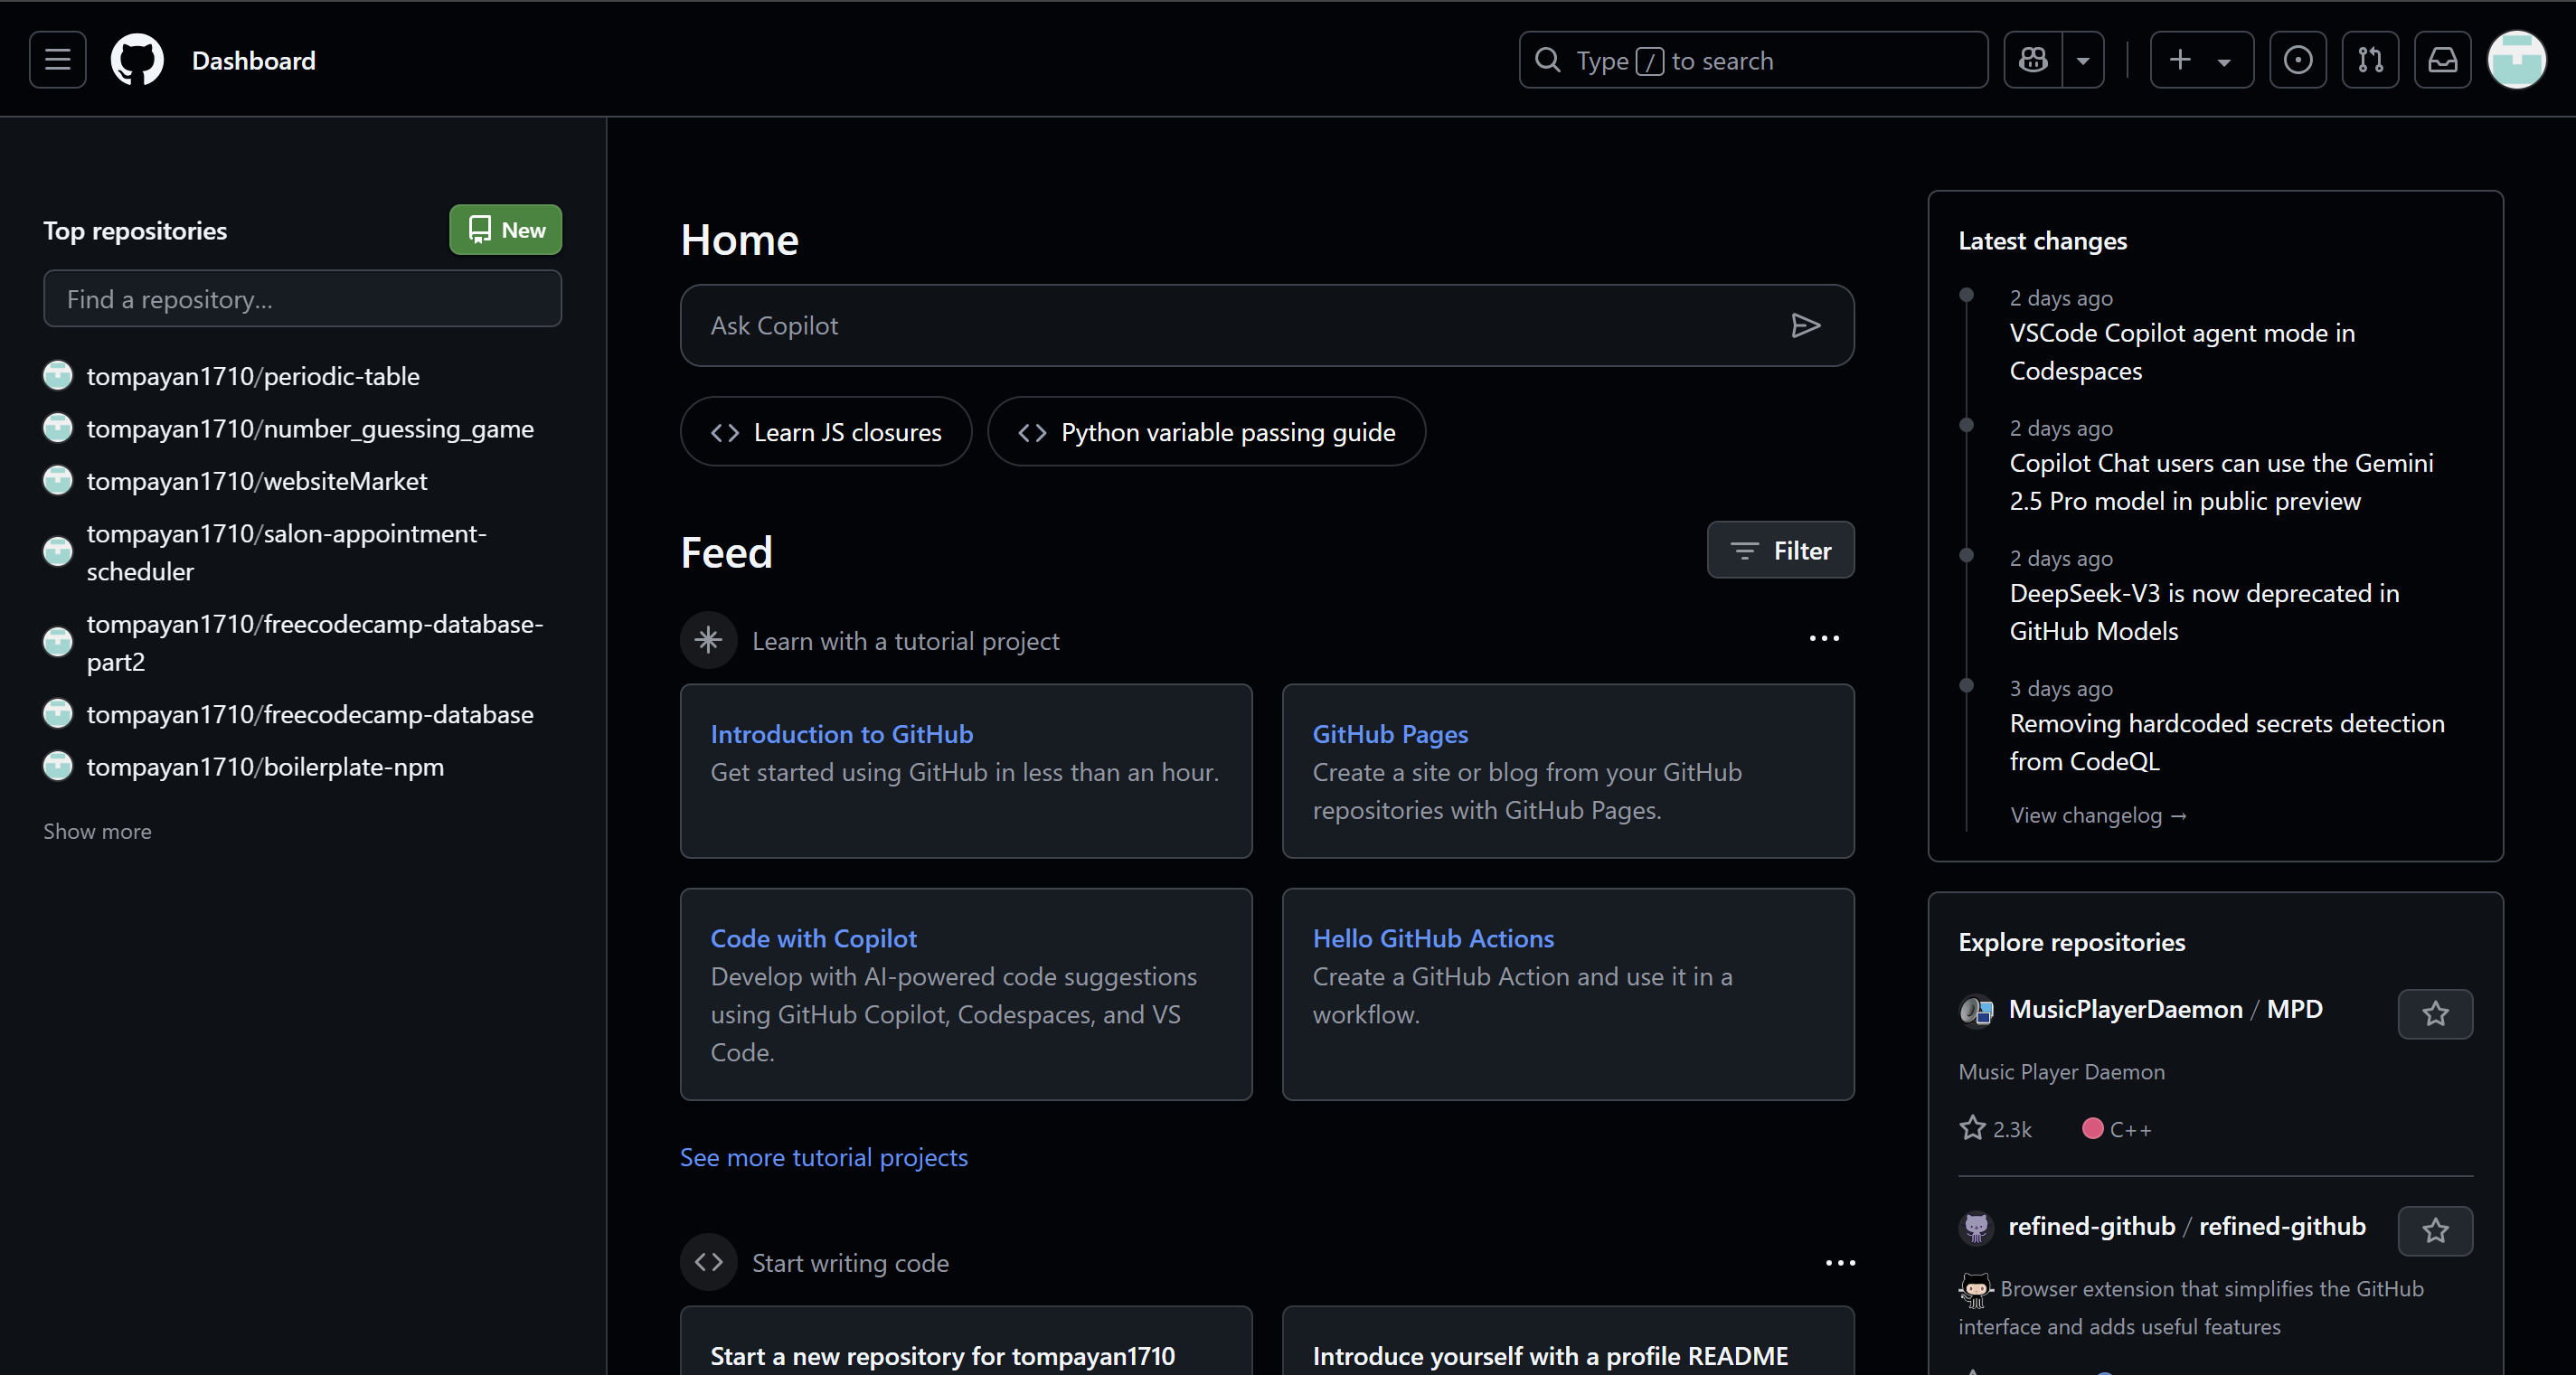
Task: Open the Pull requests icon in header
Action: (x=2370, y=60)
